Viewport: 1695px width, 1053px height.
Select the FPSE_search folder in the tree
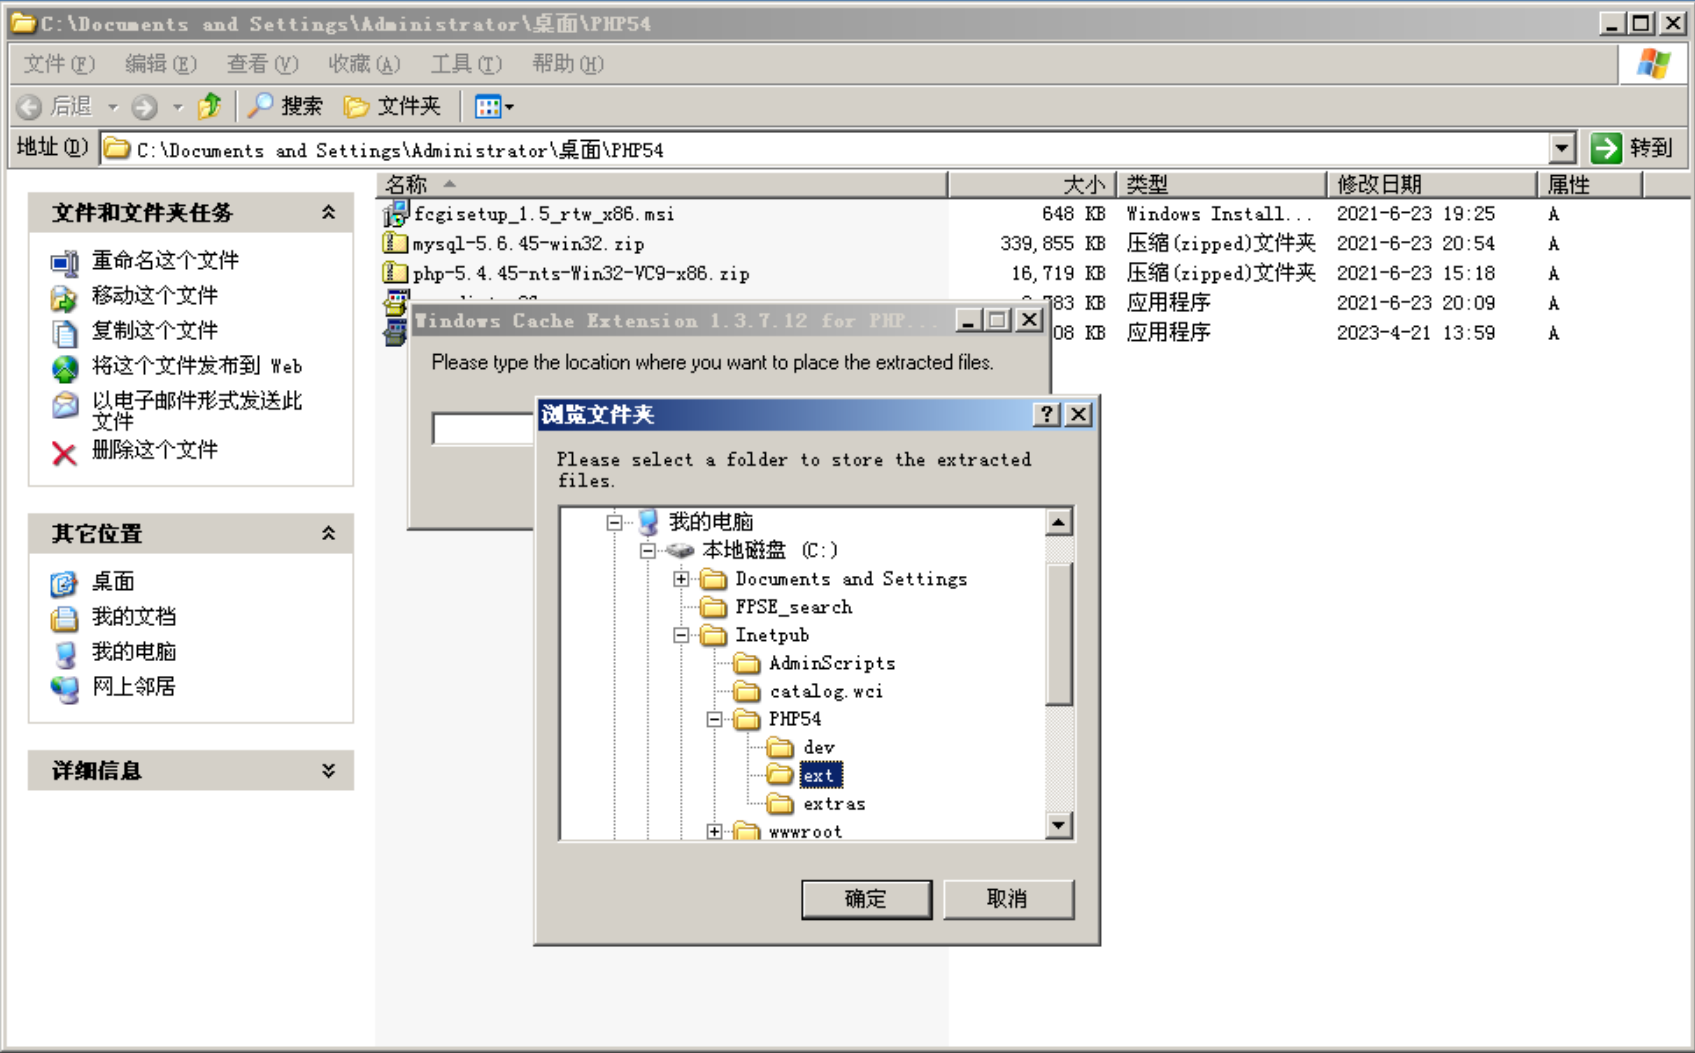(793, 607)
